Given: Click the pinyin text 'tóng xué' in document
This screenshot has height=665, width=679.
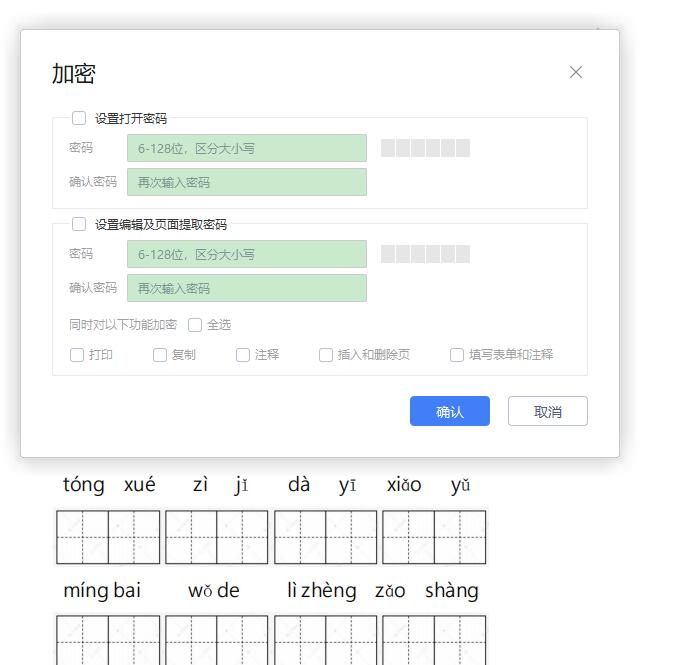Looking at the screenshot, I should coord(109,484).
